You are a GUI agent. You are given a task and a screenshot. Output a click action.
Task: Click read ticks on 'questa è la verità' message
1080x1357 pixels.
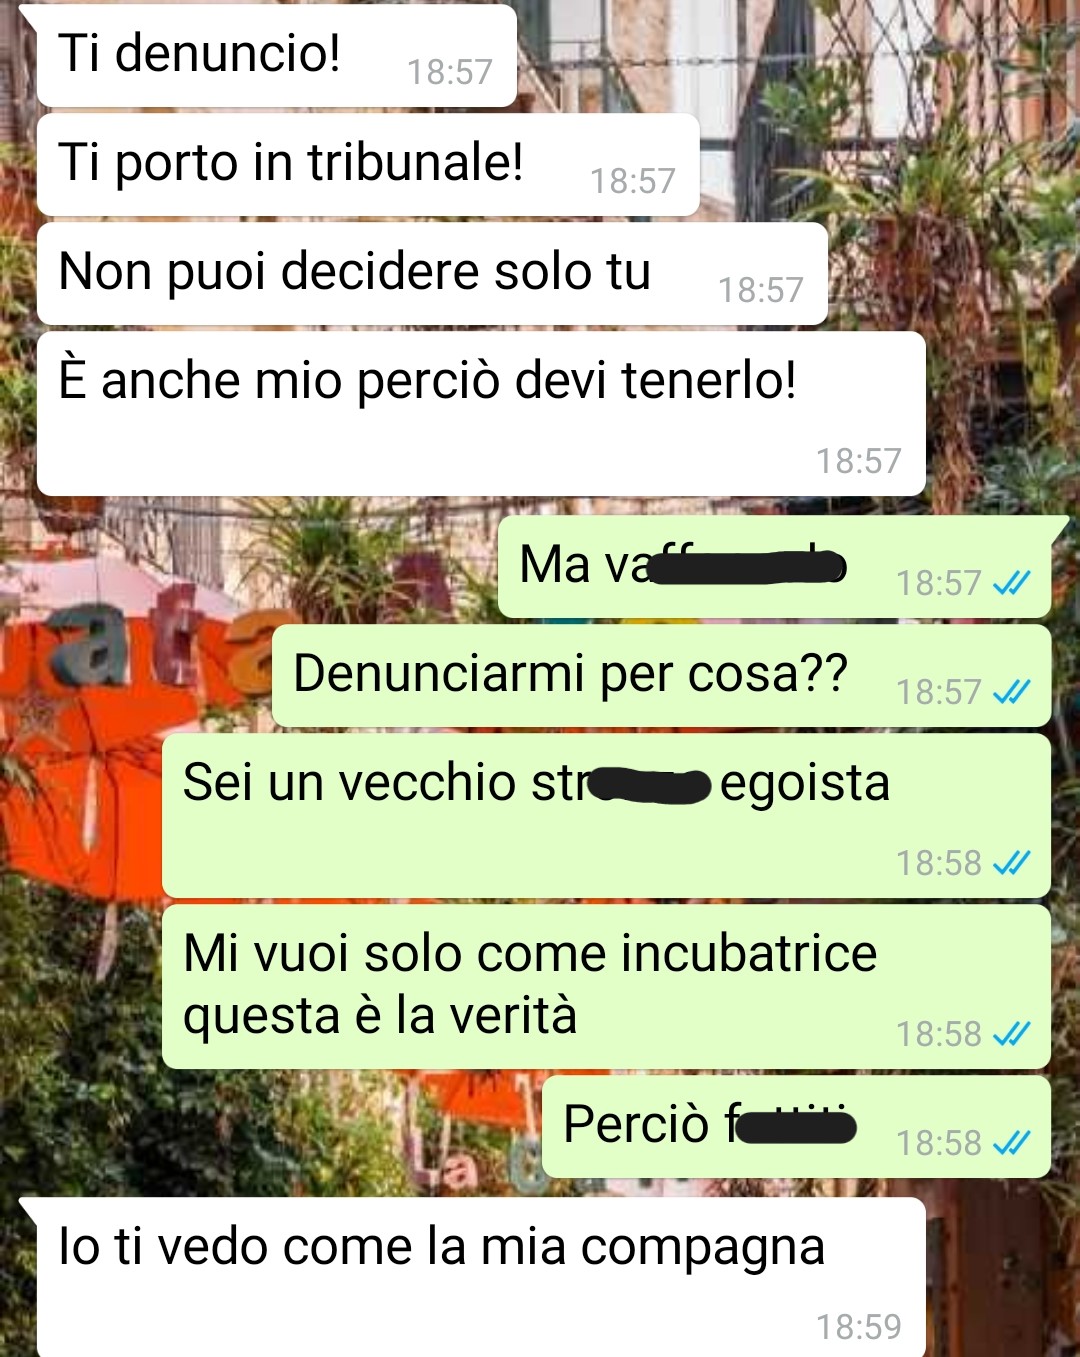1011,1034
